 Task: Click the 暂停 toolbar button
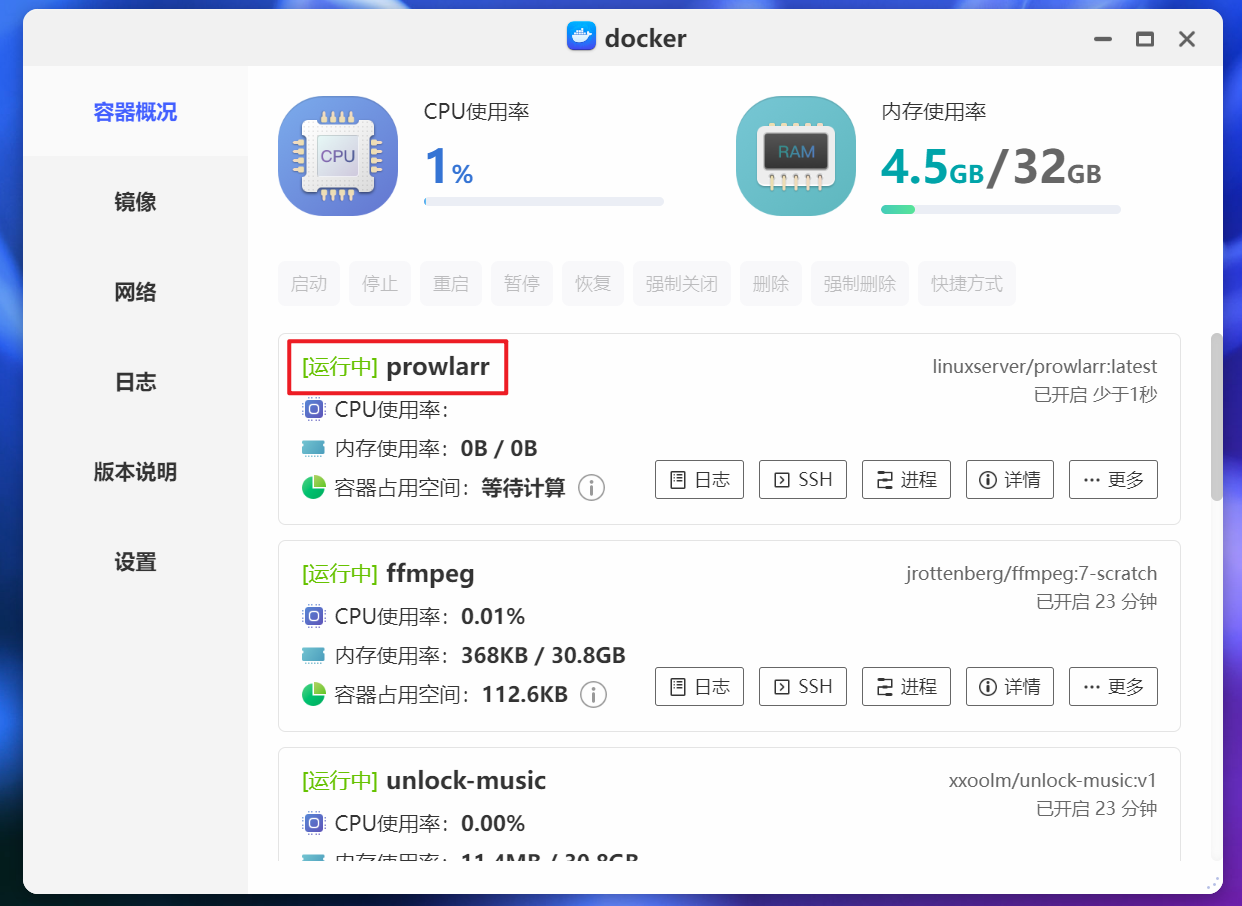click(522, 284)
